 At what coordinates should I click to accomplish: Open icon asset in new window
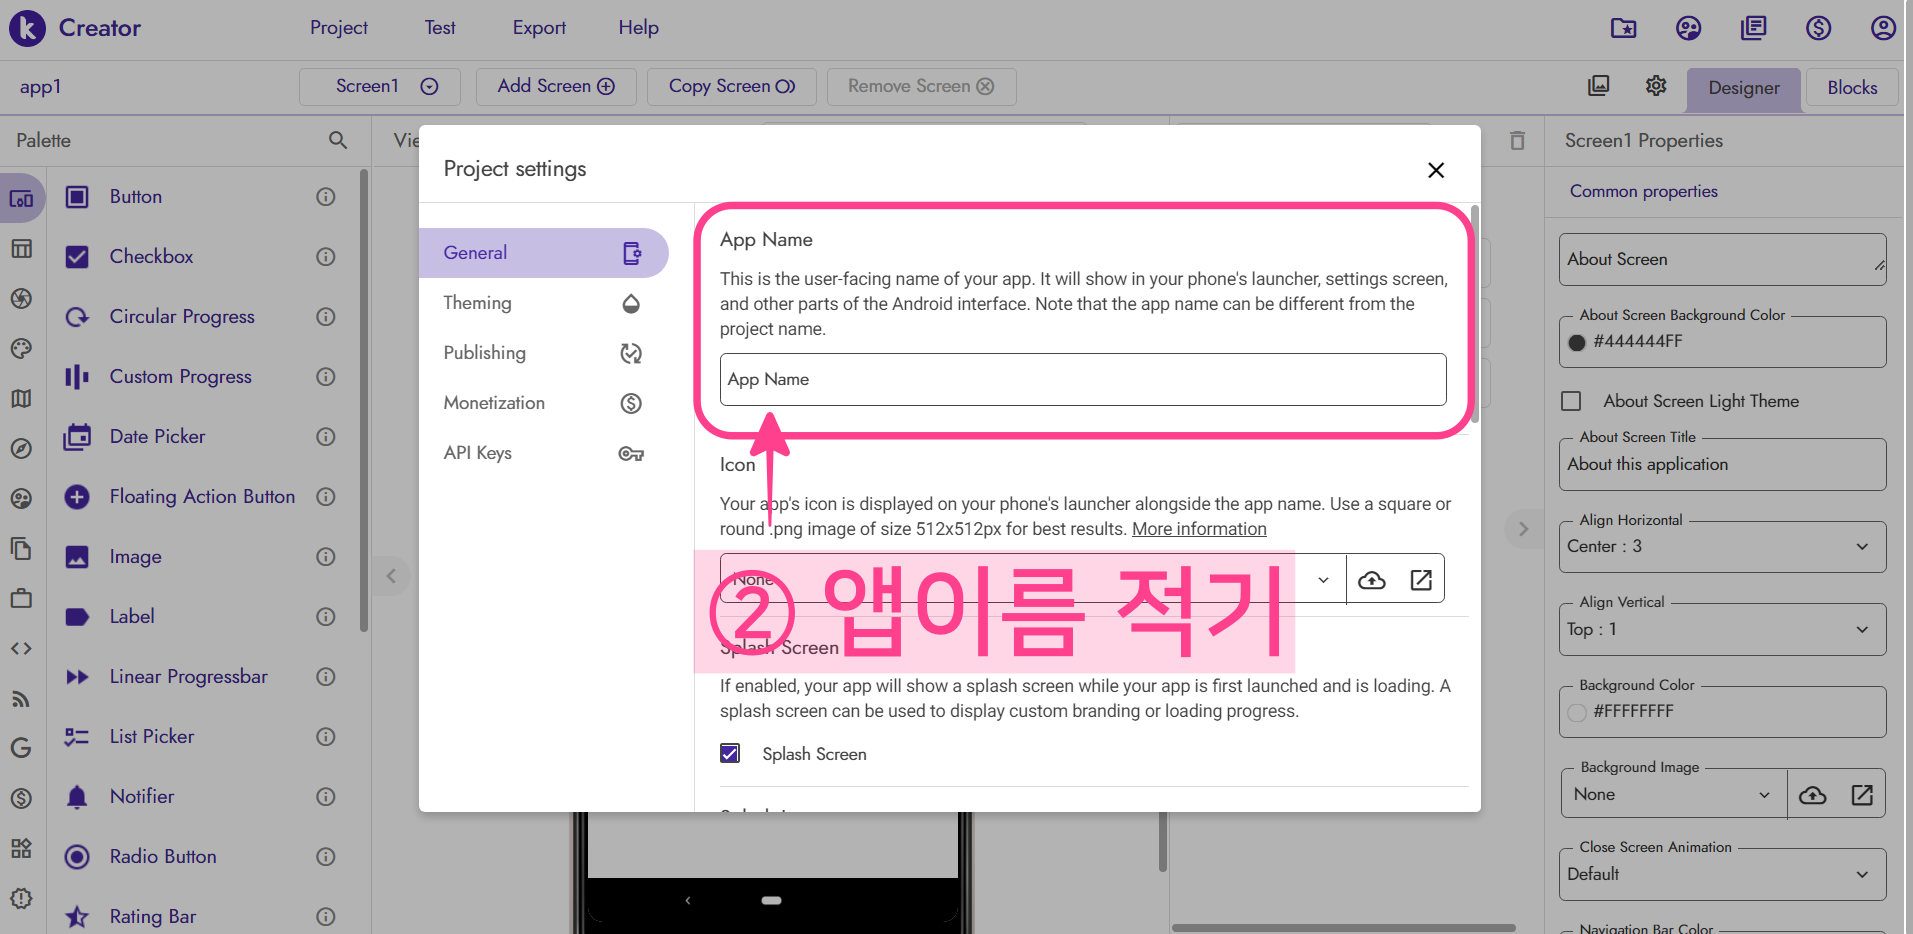(x=1421, y=580)
